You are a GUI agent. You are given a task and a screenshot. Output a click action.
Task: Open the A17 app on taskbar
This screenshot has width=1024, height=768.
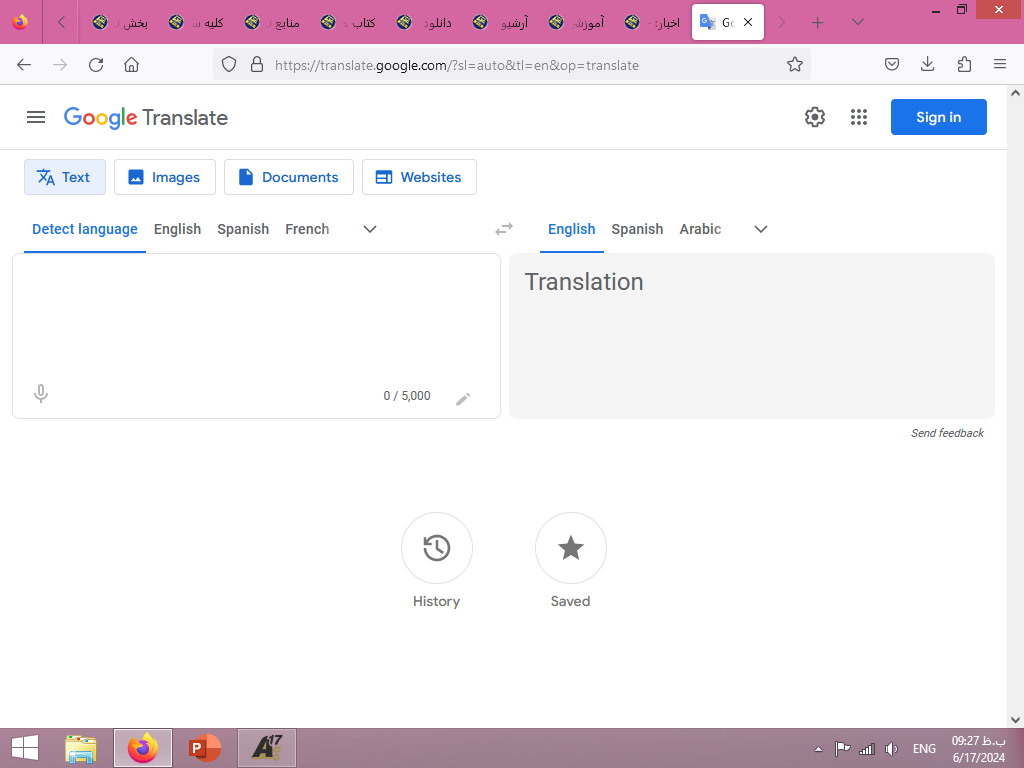[x=266, y=748]
